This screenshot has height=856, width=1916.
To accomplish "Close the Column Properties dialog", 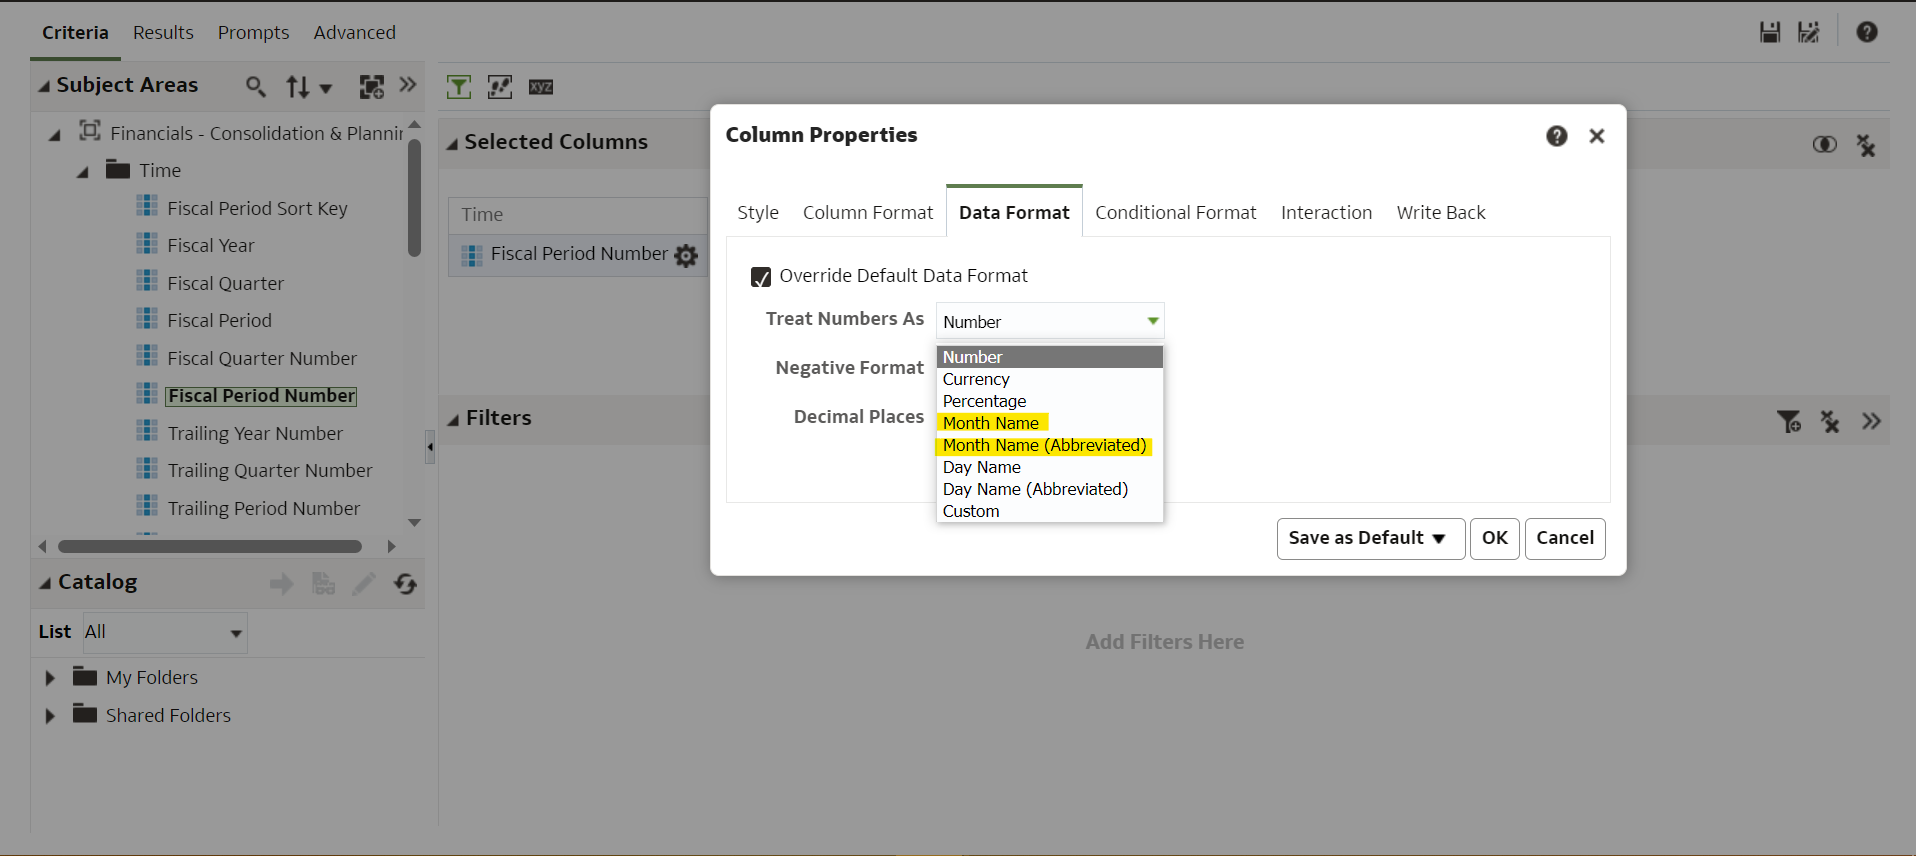I will pos(1597,136).
